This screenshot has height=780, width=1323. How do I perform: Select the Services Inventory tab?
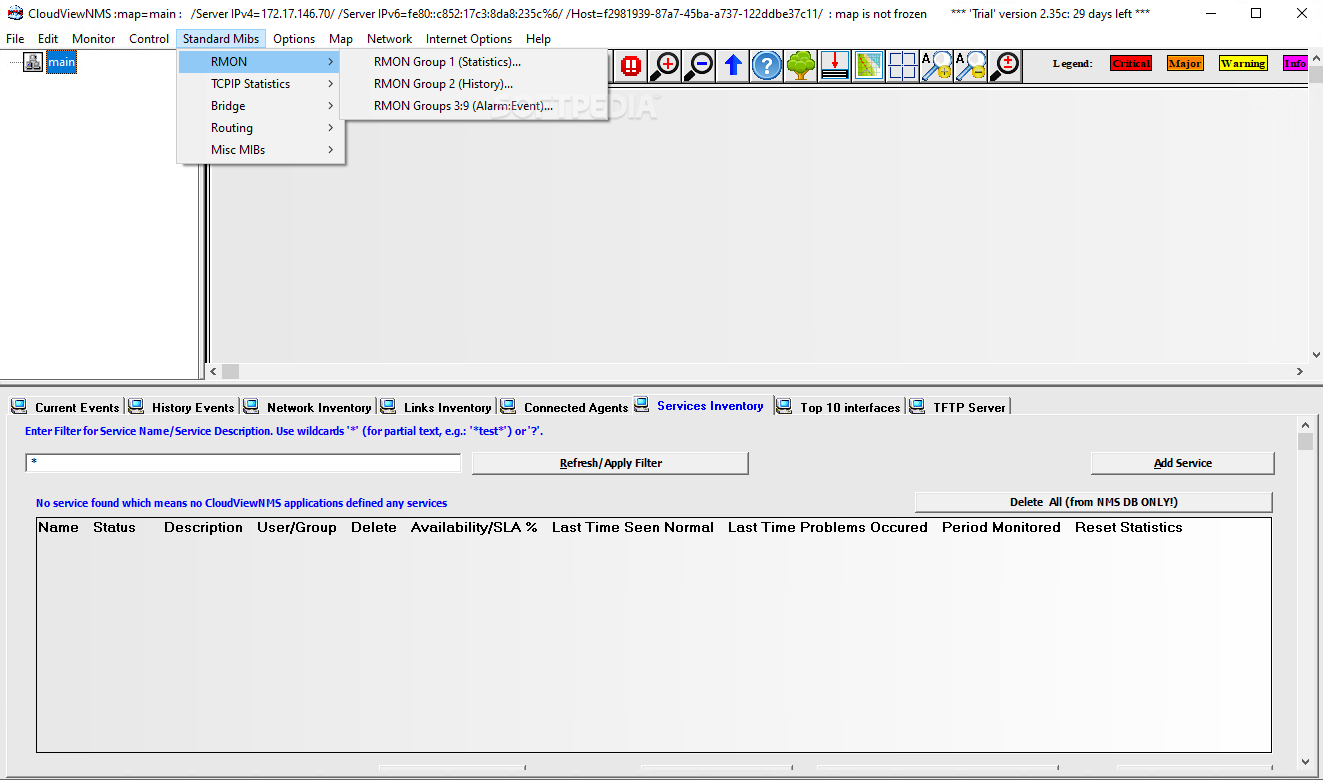700,405
